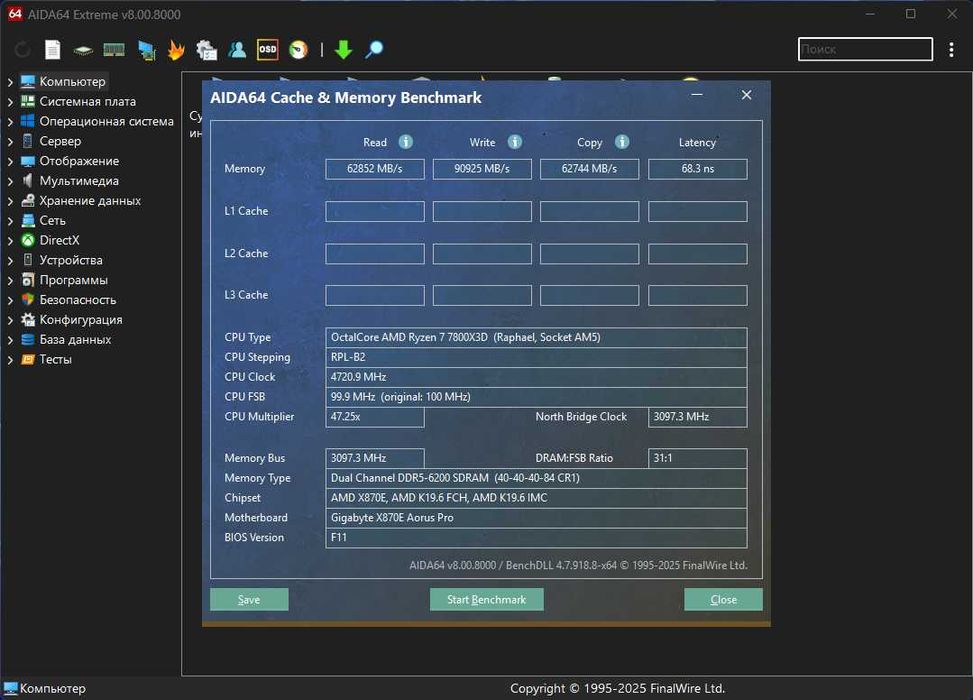973x700 pixels.
Task: Click the CPU Clock value 4720.9 MHz
Action: tap(536, 377)
